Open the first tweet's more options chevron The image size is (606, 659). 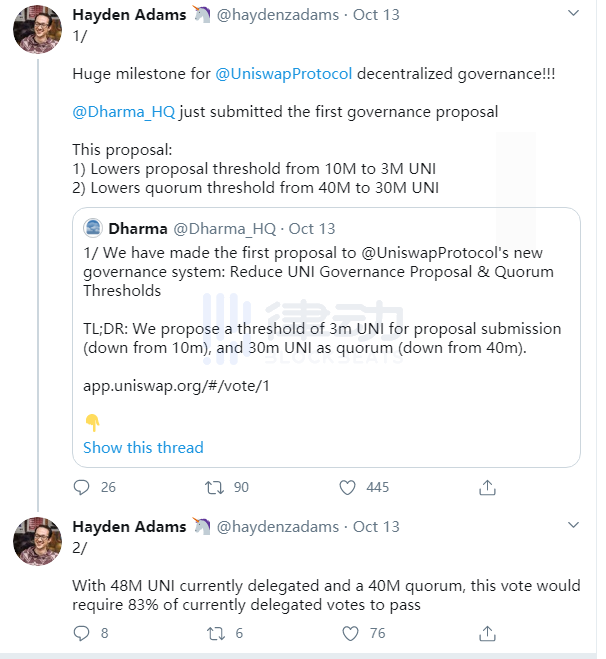[572, 14]
